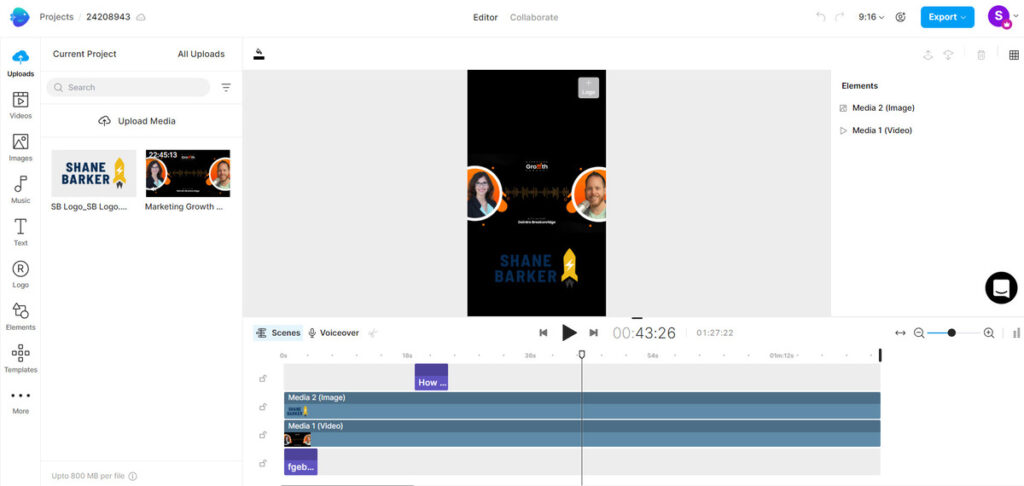Select Media 2 (Image) in Elements list
Viewport: 1024px width, 486px height.
[876, 108]
